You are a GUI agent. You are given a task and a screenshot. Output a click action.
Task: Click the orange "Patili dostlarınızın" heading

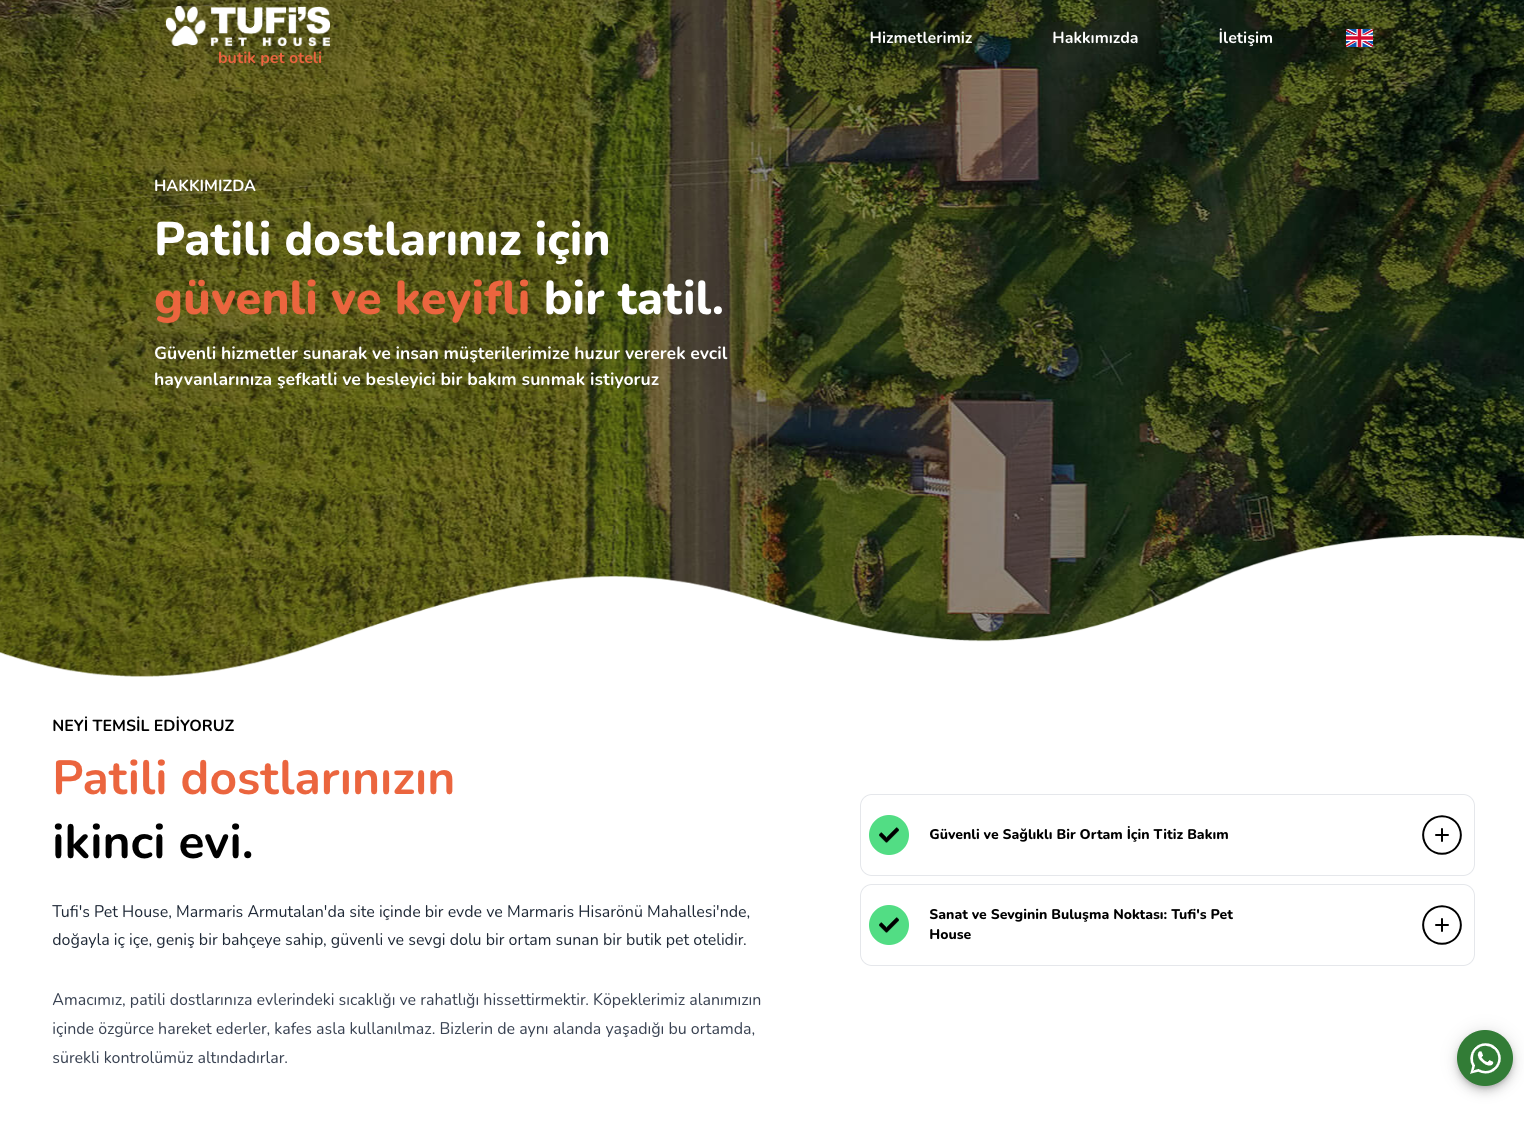click(253, 779)
